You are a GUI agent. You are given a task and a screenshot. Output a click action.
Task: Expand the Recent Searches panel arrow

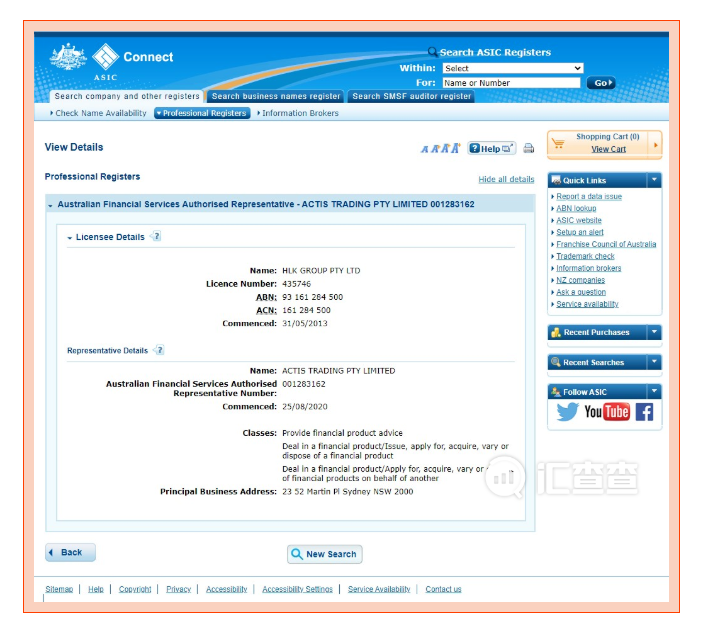point(654,361)
